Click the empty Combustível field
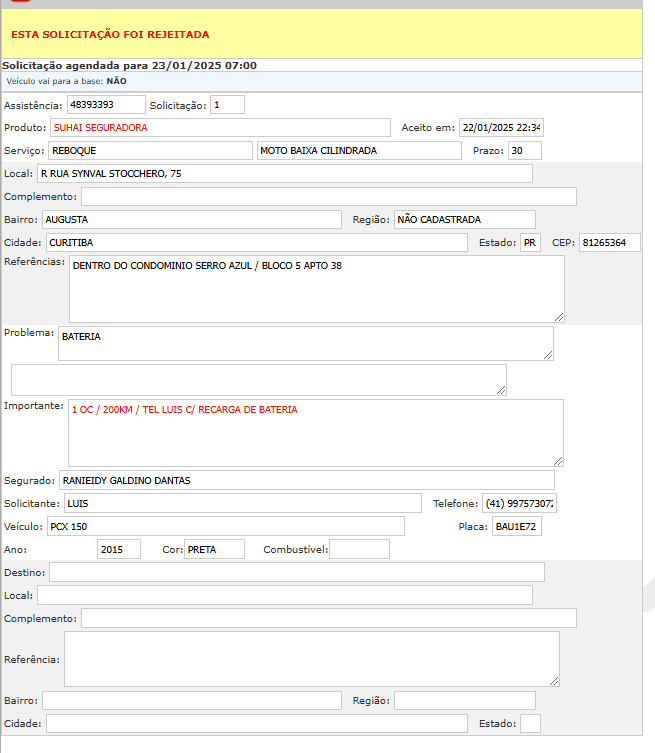This screenshot has width=655, height=753. (359, 550)
